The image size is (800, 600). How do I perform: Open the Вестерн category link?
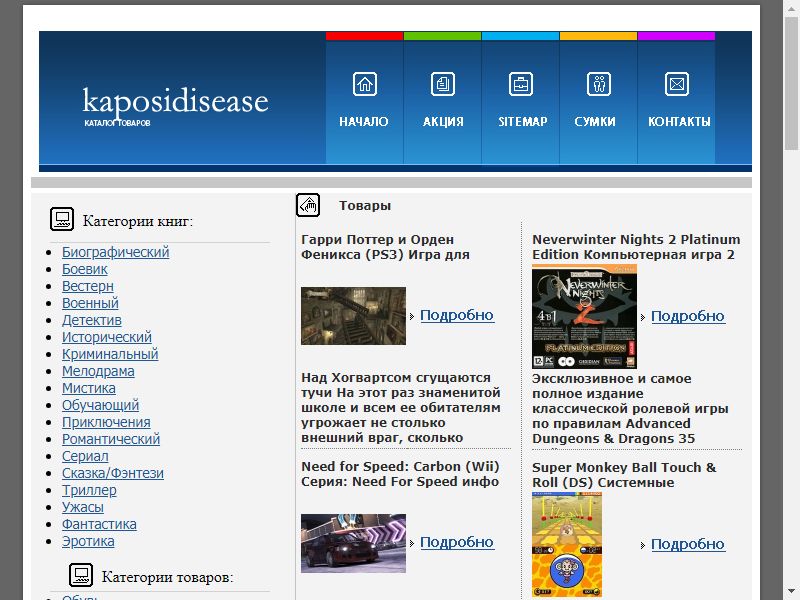[x=88, y=286]
